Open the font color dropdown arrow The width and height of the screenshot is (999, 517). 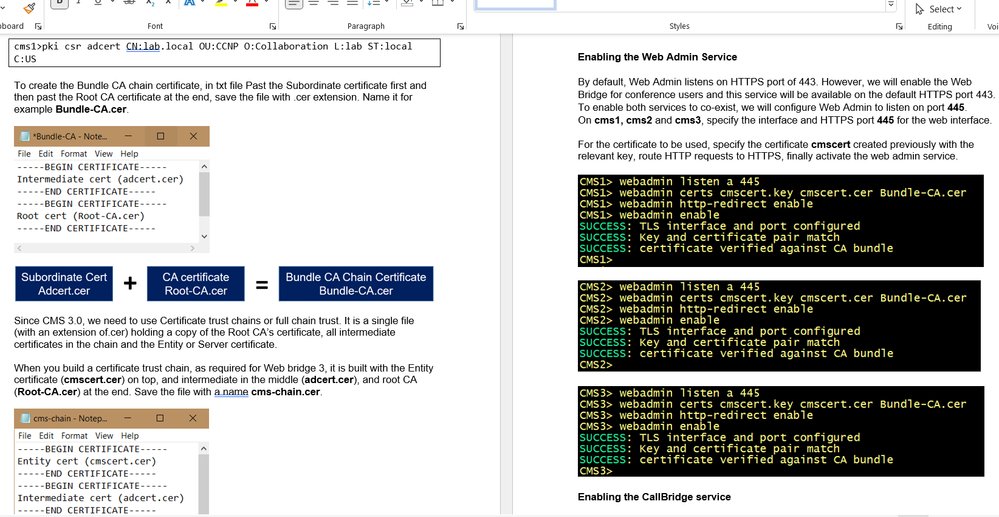coord(266,3)
